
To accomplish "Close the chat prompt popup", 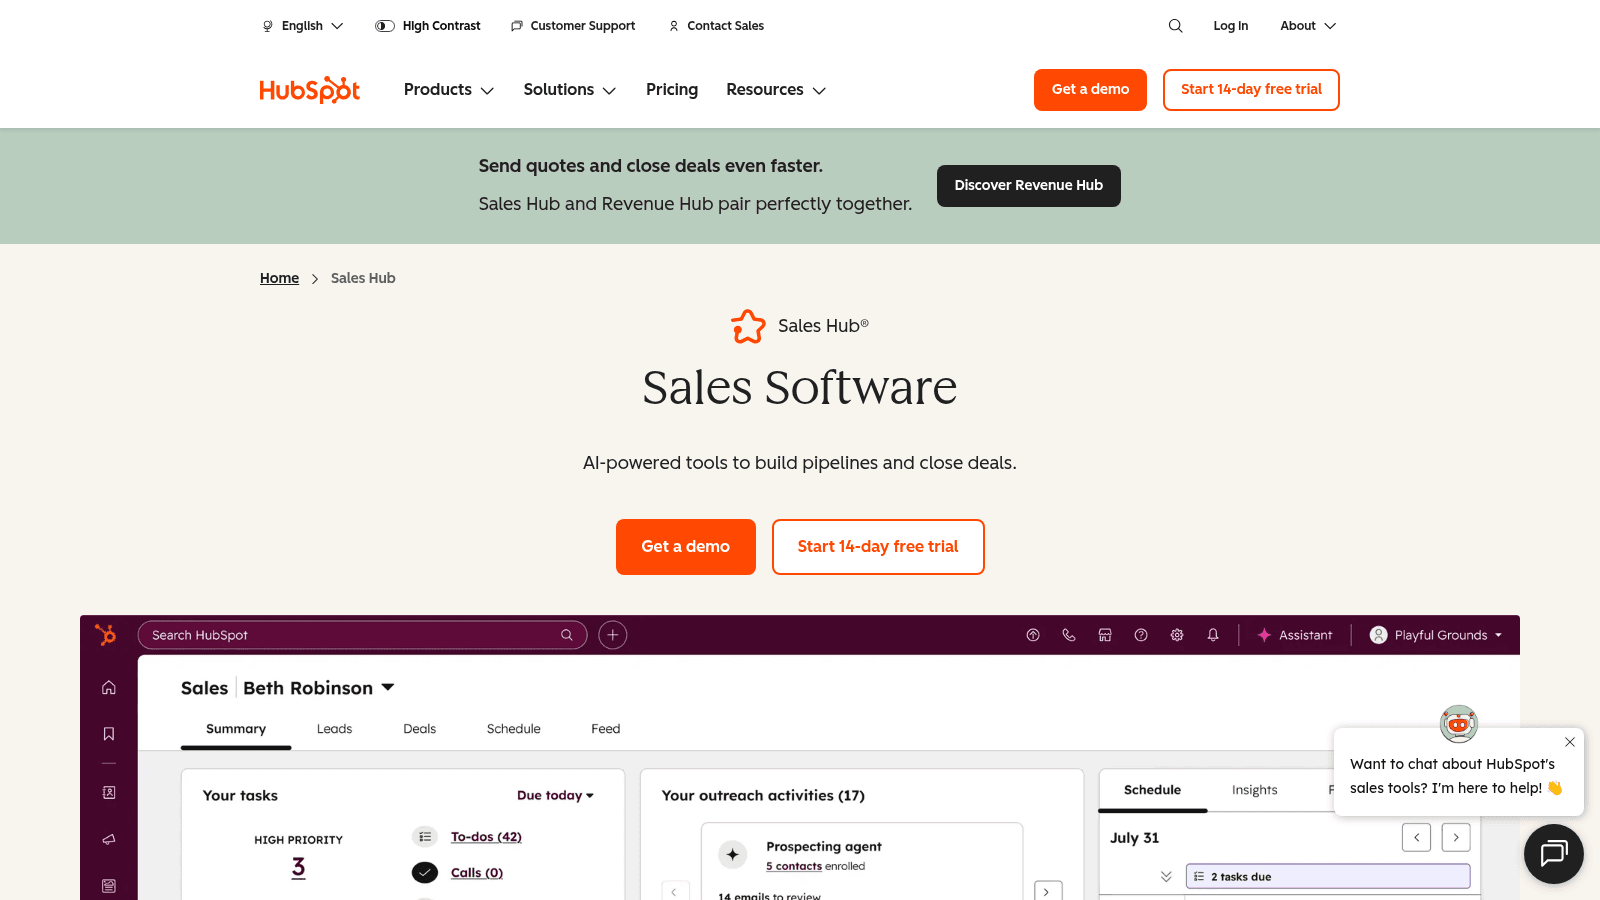I will pyautogui.click(x=1570, y=742).
